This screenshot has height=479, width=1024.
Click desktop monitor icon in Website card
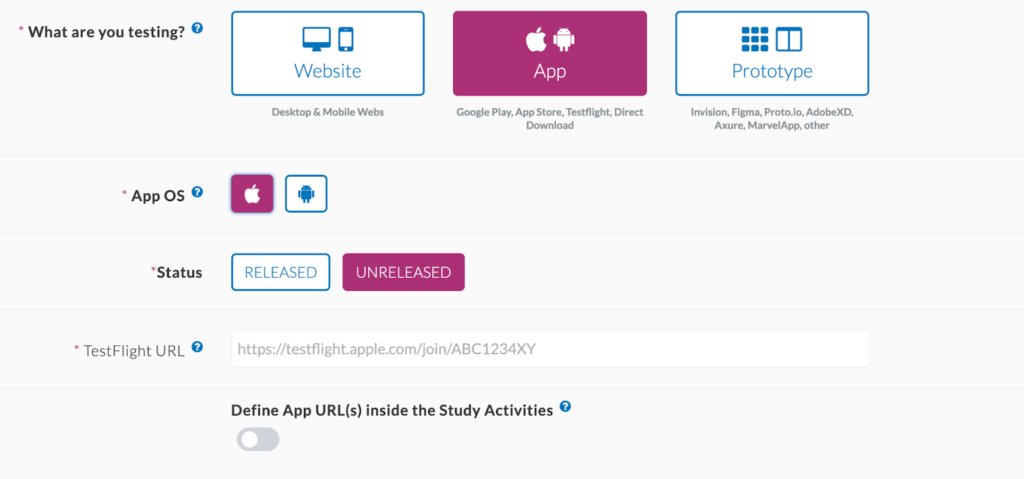click(317, 39)
